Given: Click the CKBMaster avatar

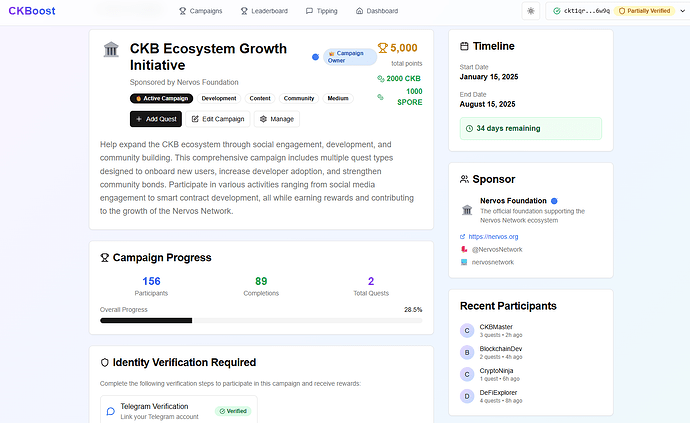Looking at the screenshot, I should [x=467, y=331].
